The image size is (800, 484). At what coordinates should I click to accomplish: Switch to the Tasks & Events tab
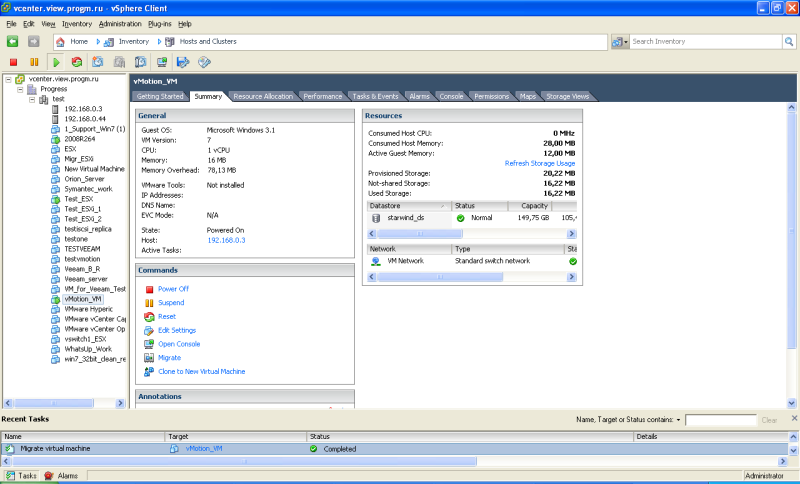(375, 96)
